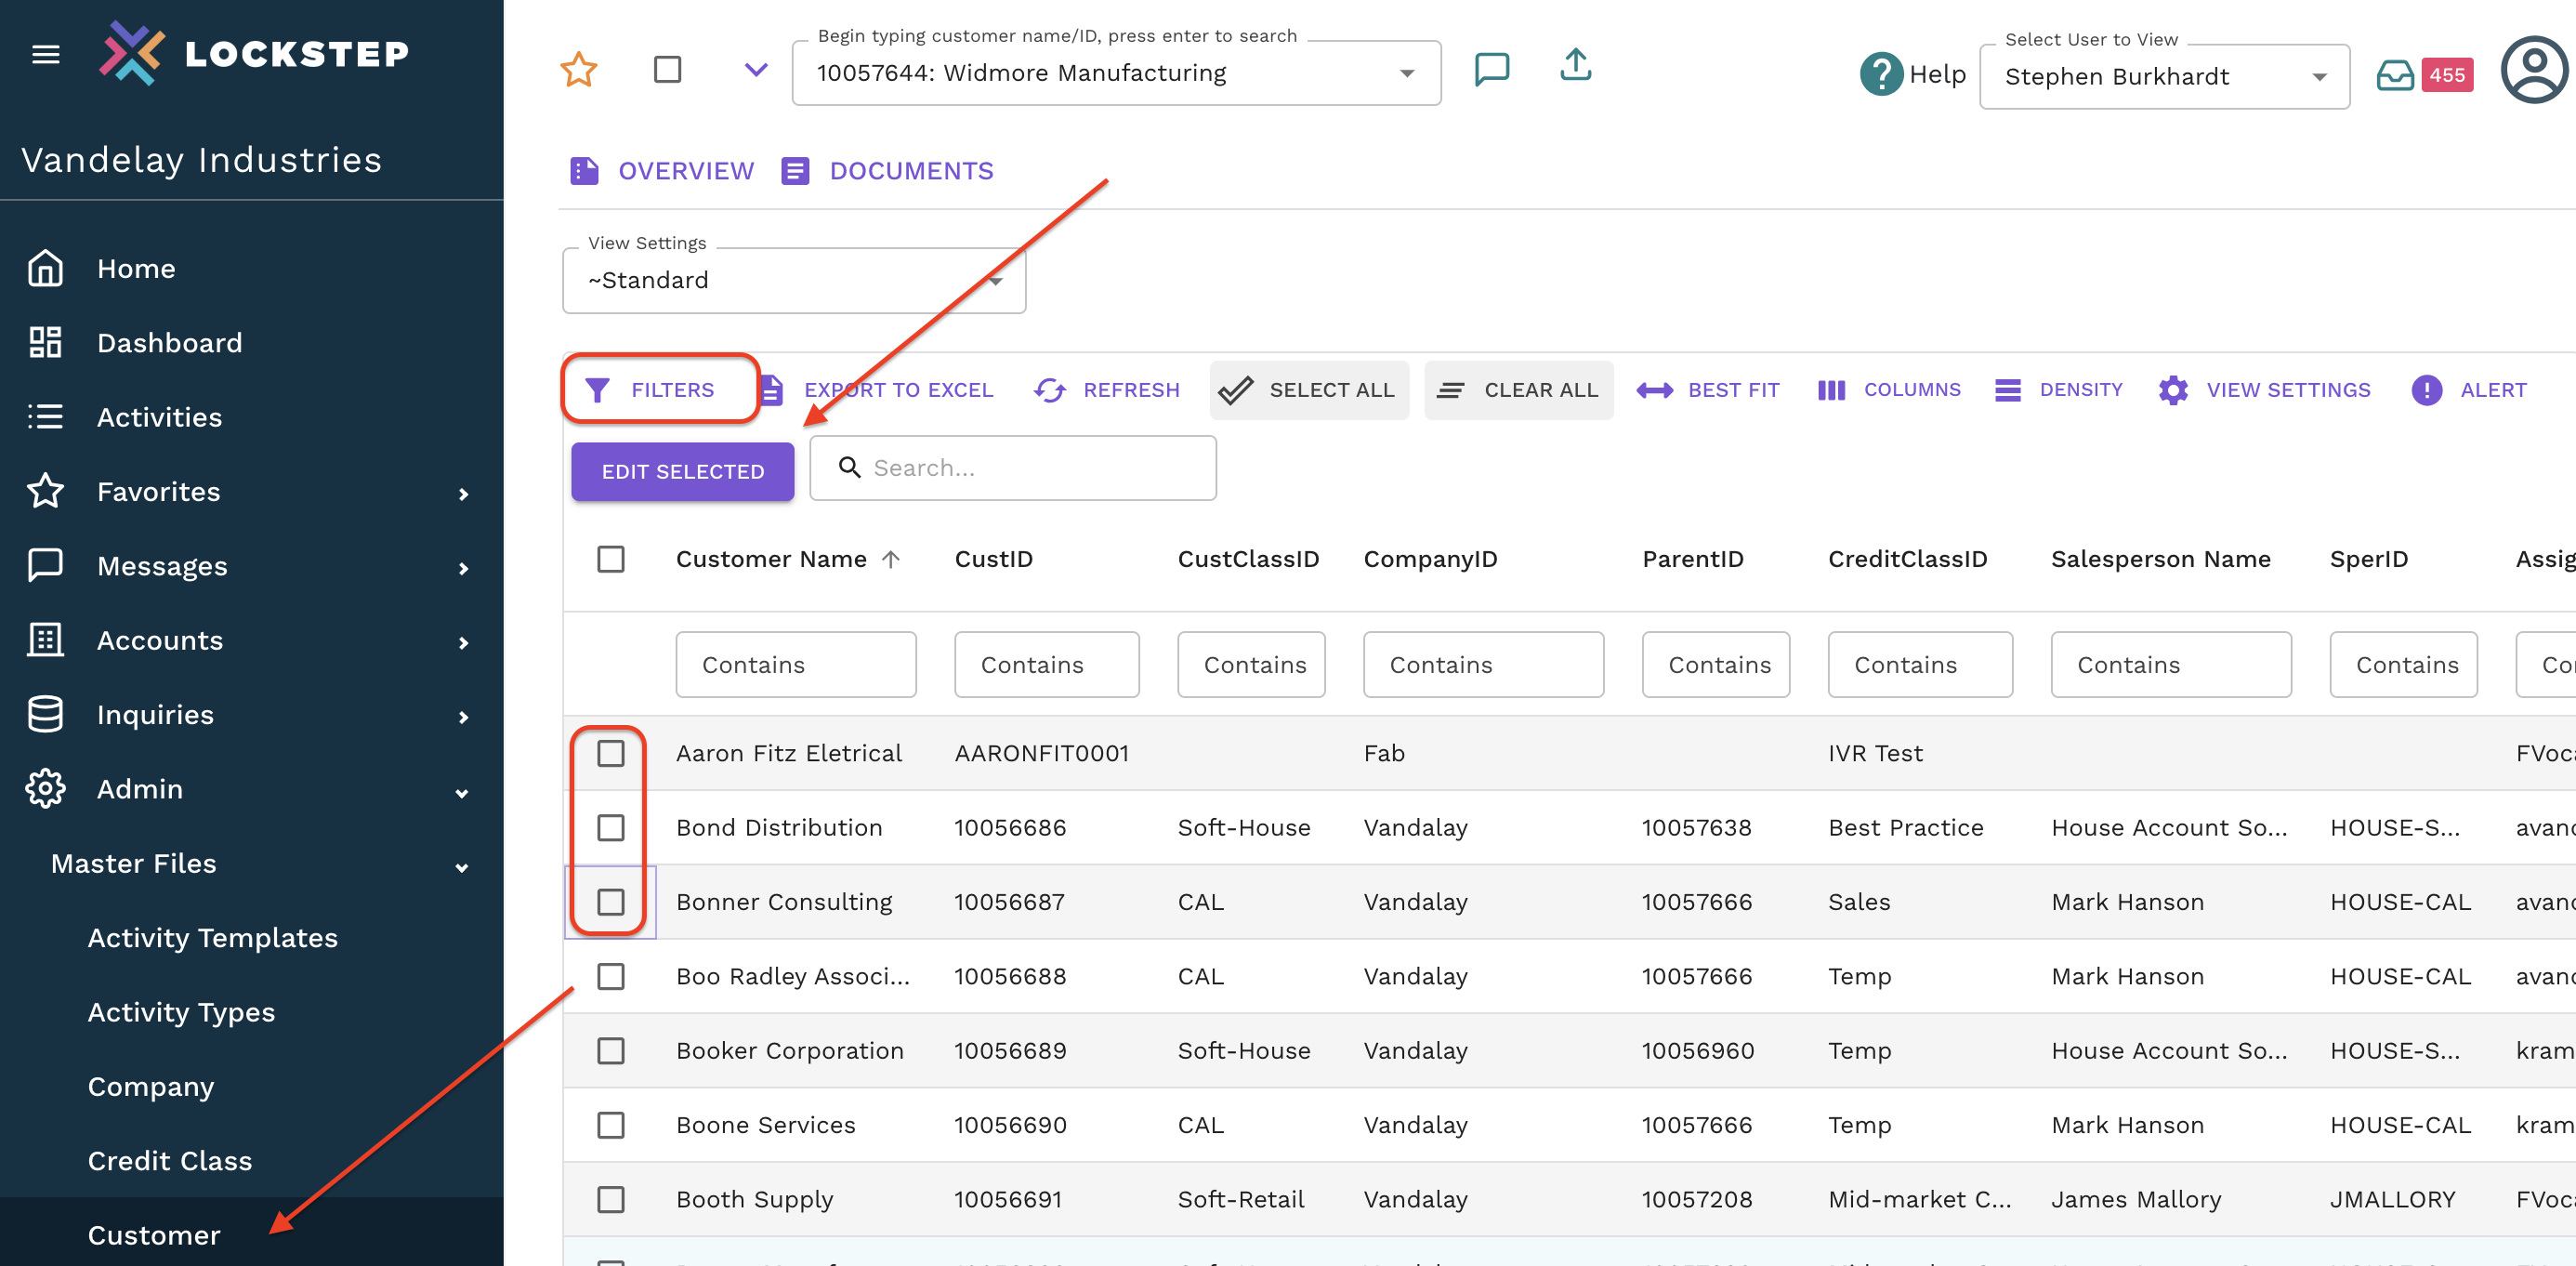The height and width of the screenshot is (1266, 2576).
Task: Click the favorite star icon in top bar
Action: [578, 70]
